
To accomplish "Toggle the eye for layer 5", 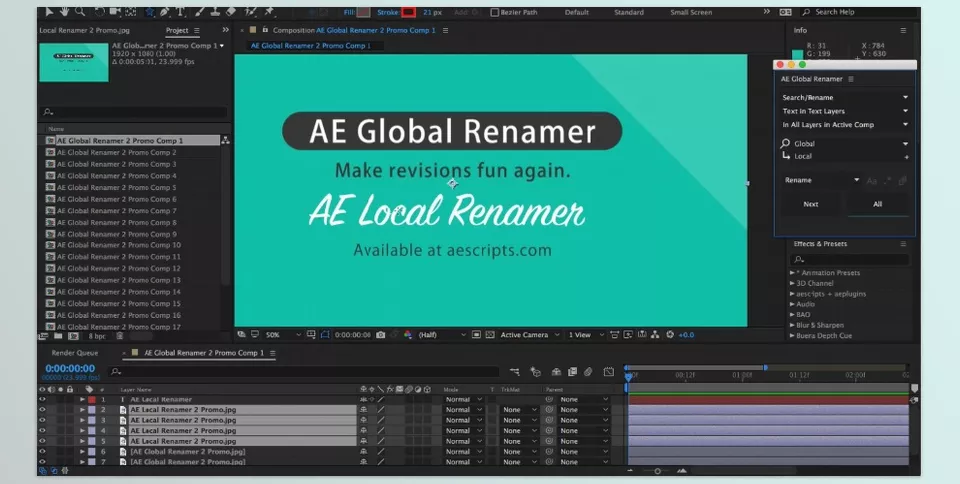I will click(42, 441).
